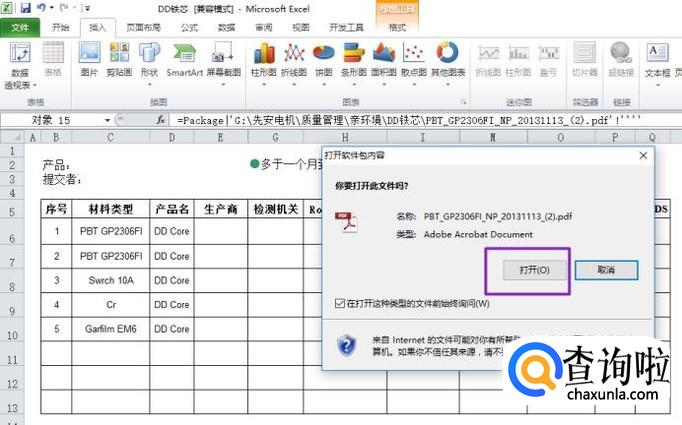Viewport: 682px width, 425px height.
Task: Insert a Slicer
Action: [x=585, y=60]
